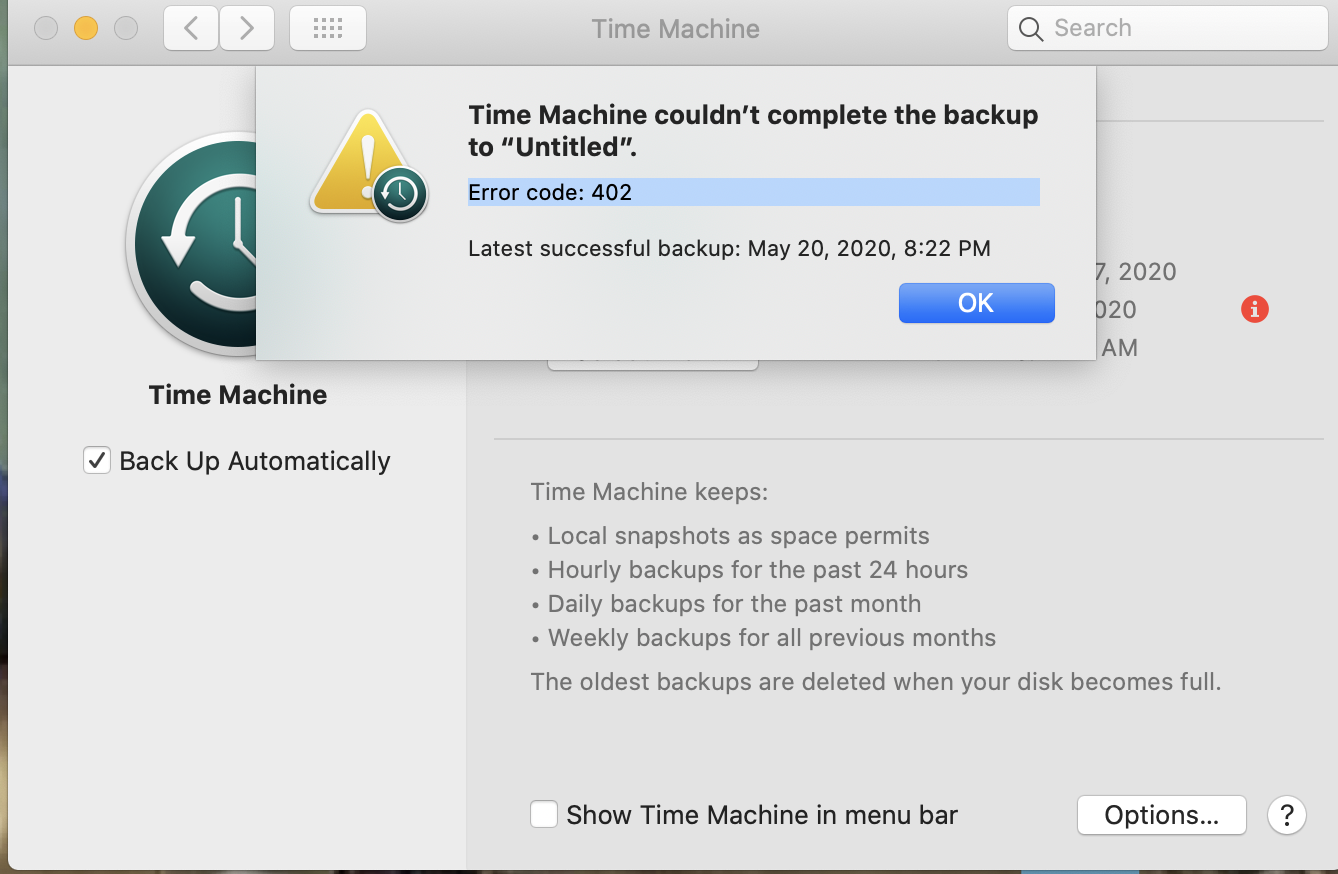
Task: Click the red info badge
Action: coord(1254,310)
